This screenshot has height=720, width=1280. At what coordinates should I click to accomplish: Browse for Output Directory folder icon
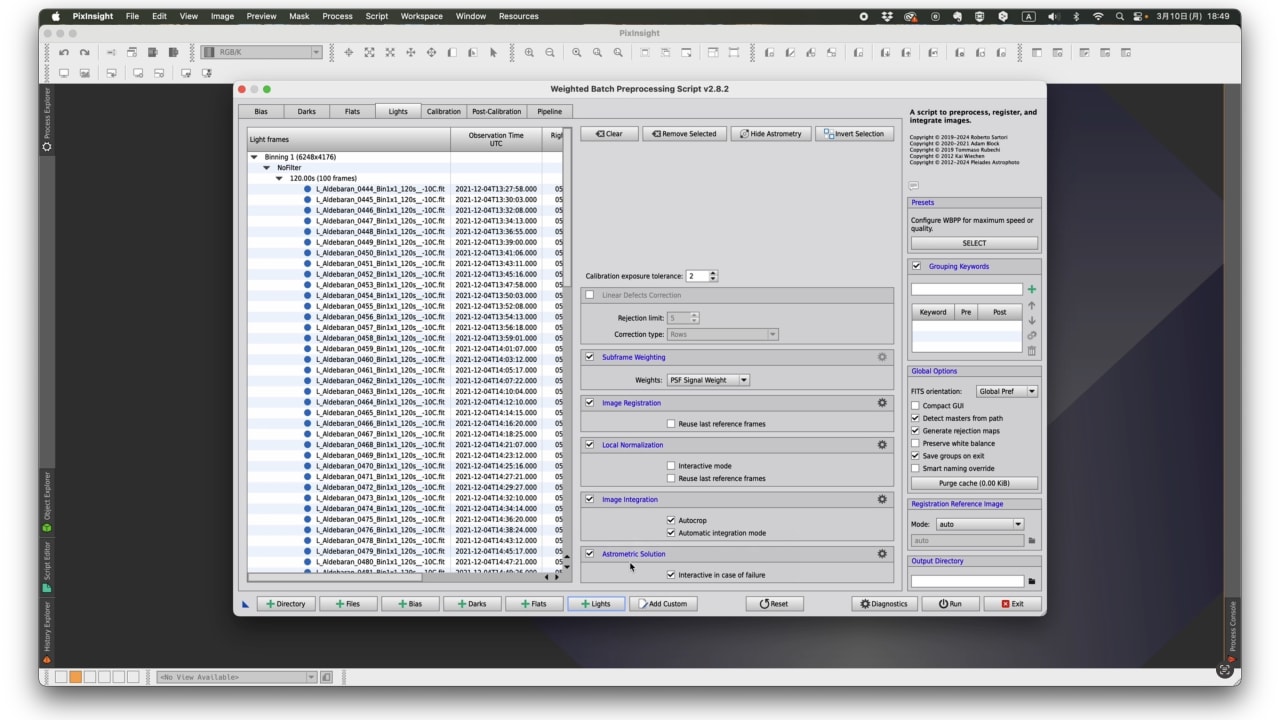[1032, 581]
